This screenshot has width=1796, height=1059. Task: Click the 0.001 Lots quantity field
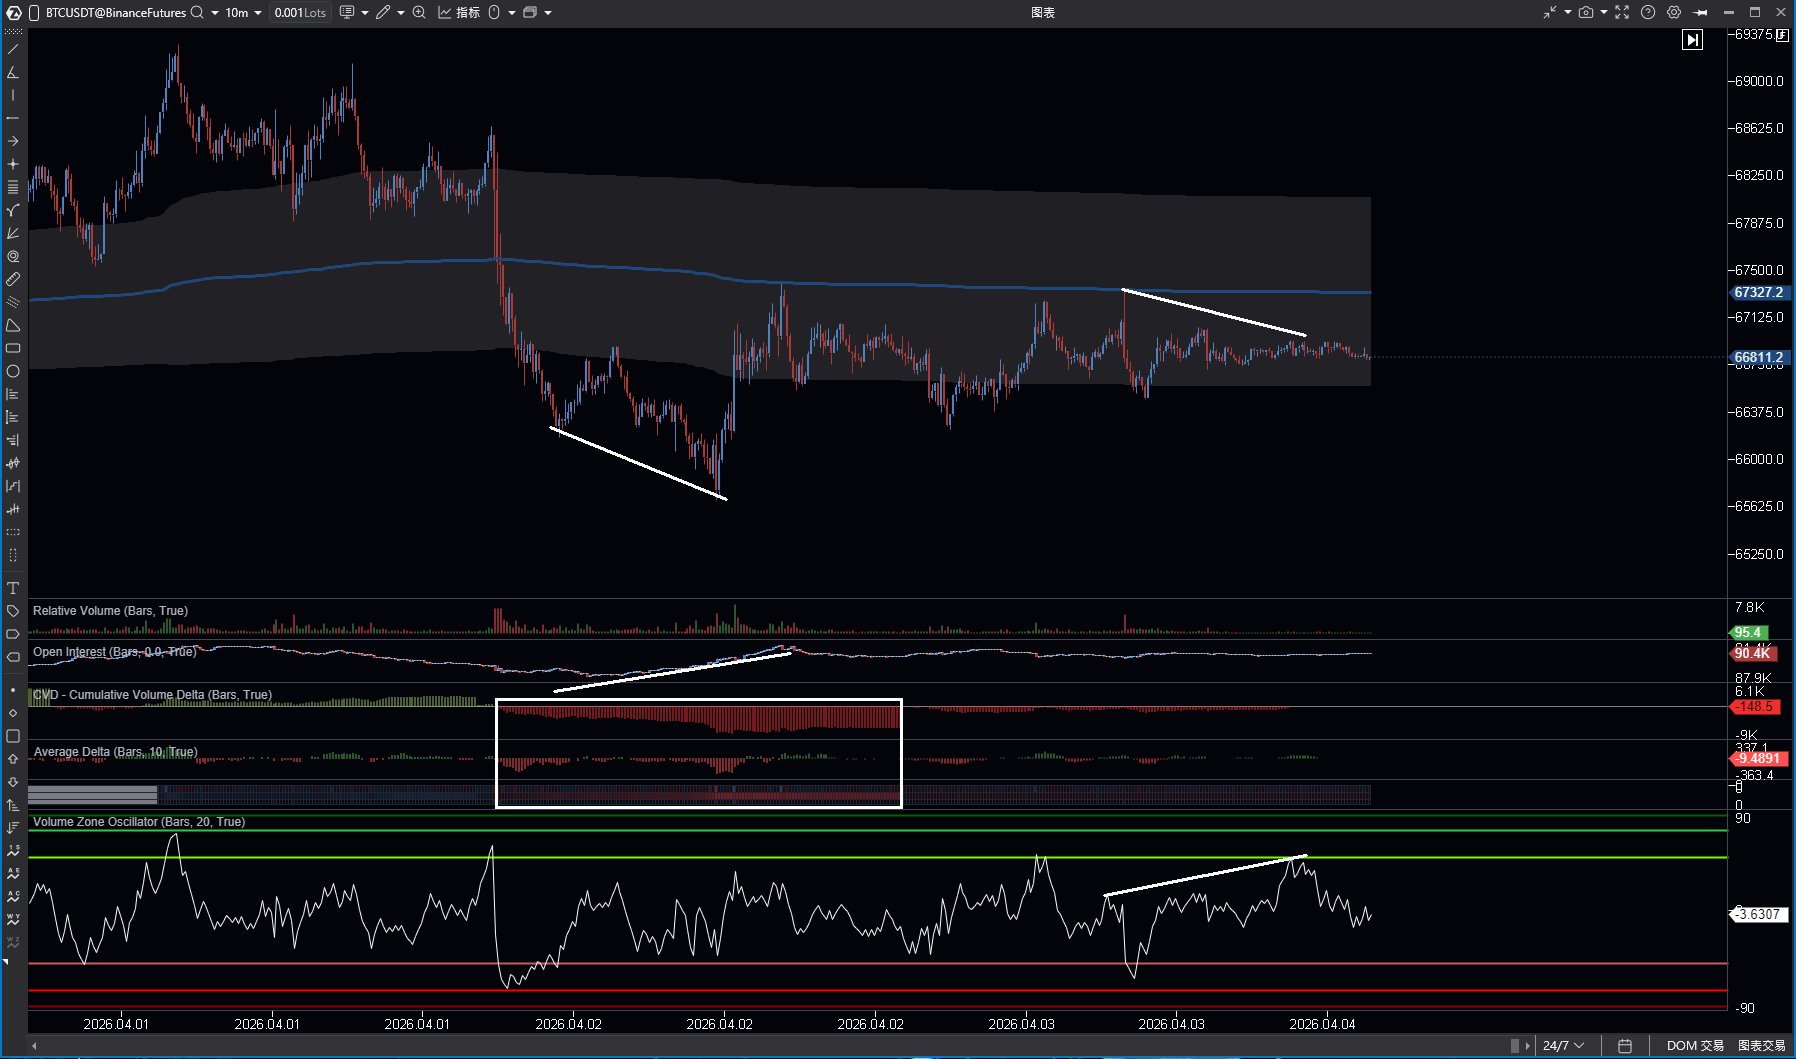point(300,12)
